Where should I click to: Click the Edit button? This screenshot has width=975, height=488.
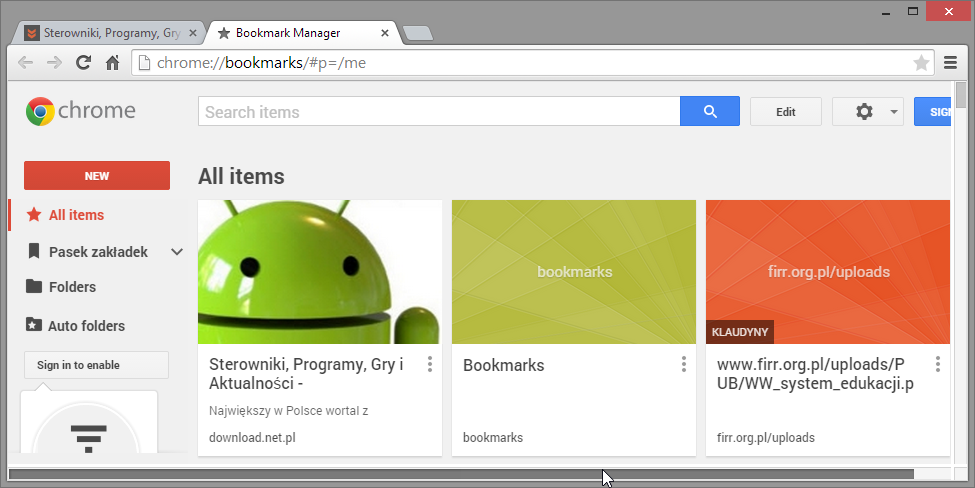tap(786, 112)
